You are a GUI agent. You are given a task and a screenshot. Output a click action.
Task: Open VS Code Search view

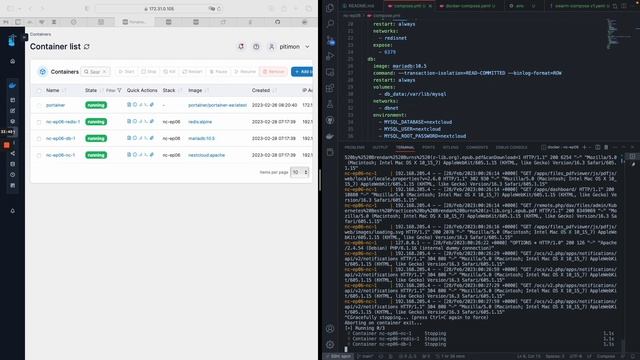[x=330, y=24]
